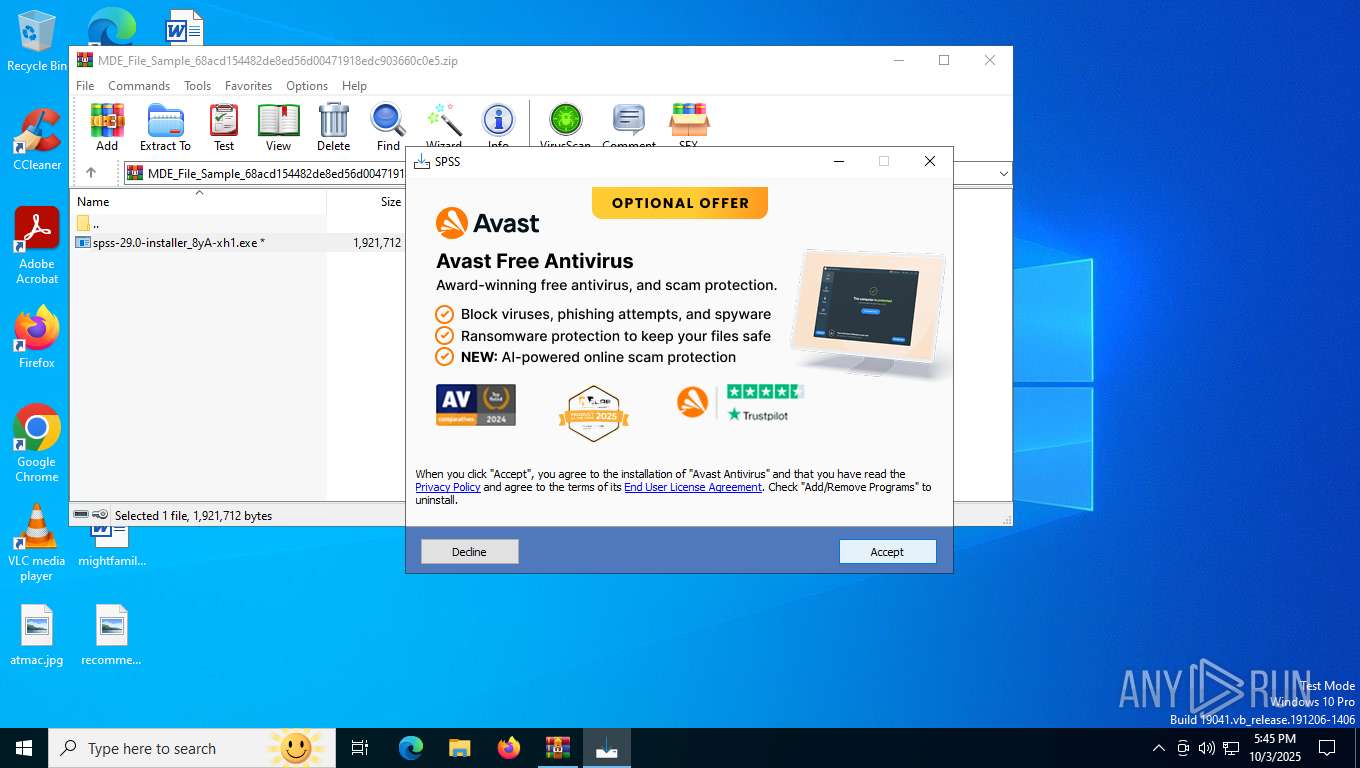Viewport: 1360px width, 768px height.
Task: Open the File menu in WinRAR
Action: coord(85,86)
